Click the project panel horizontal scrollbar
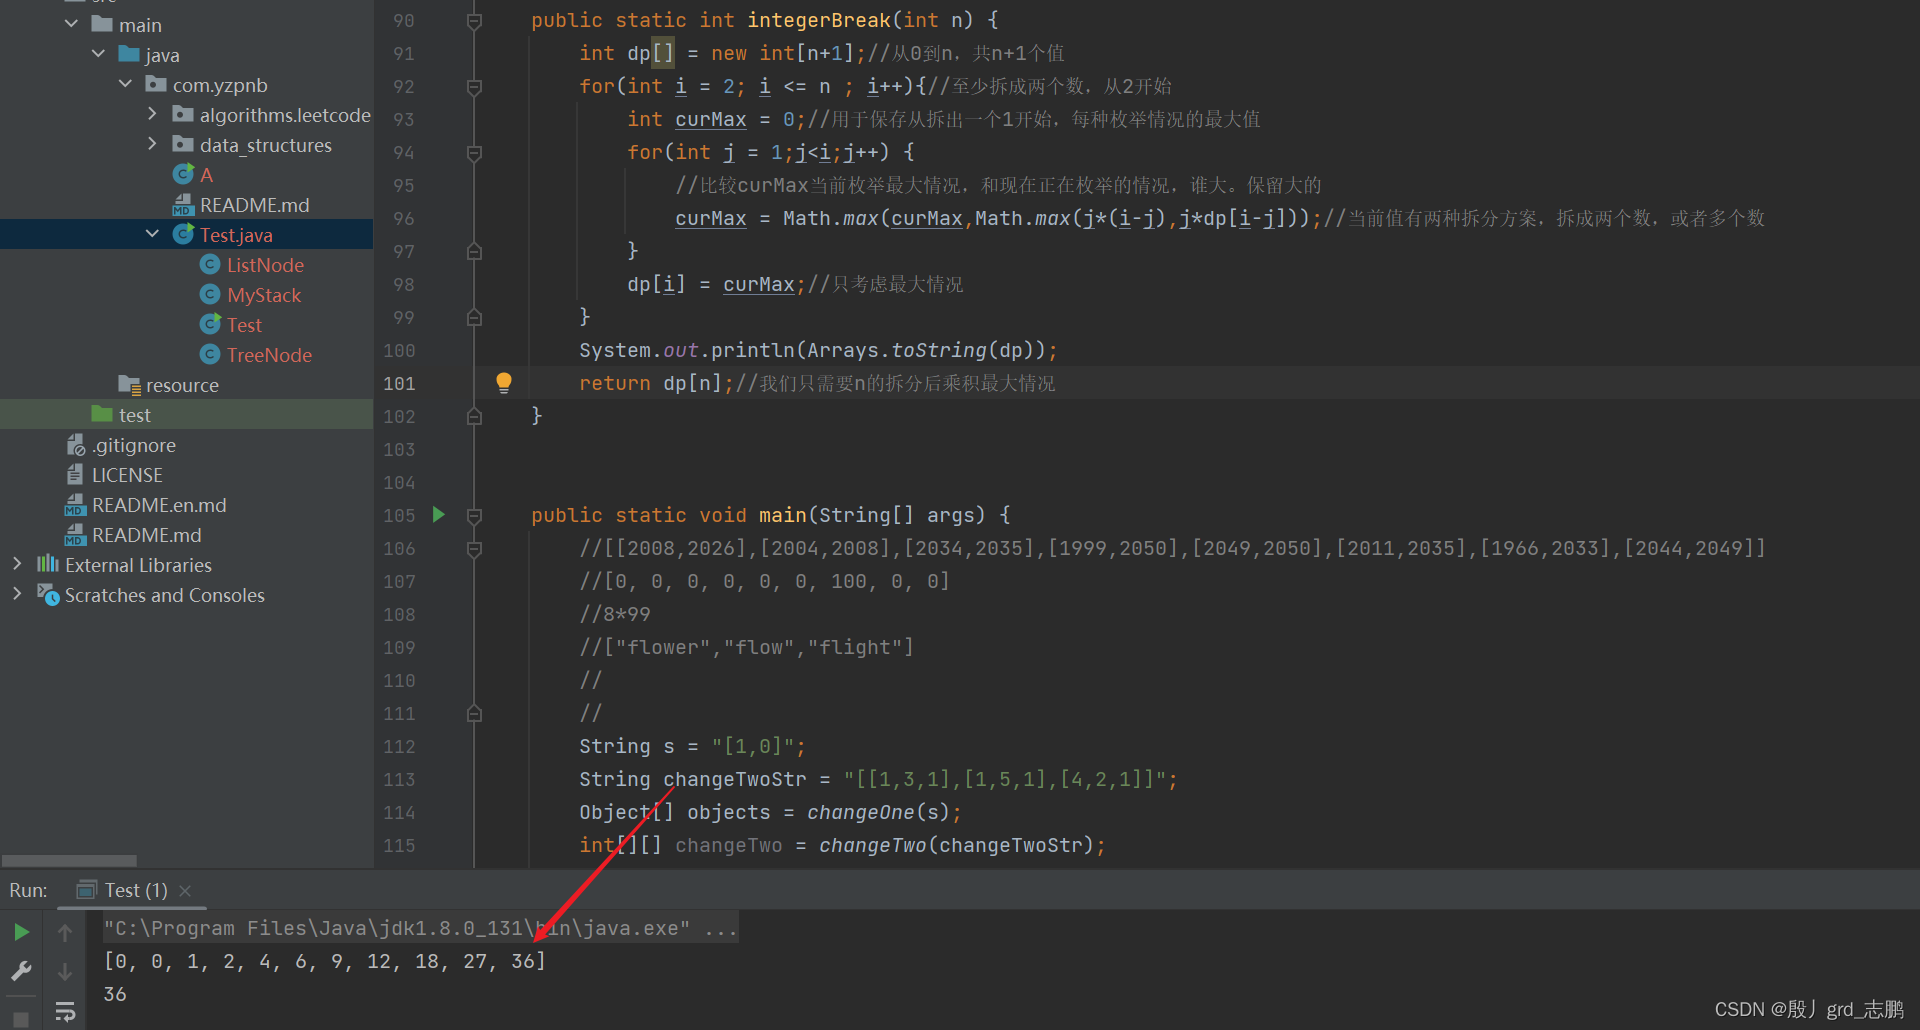Screen dimensions: 1920x1030 (x=69, y=860)
